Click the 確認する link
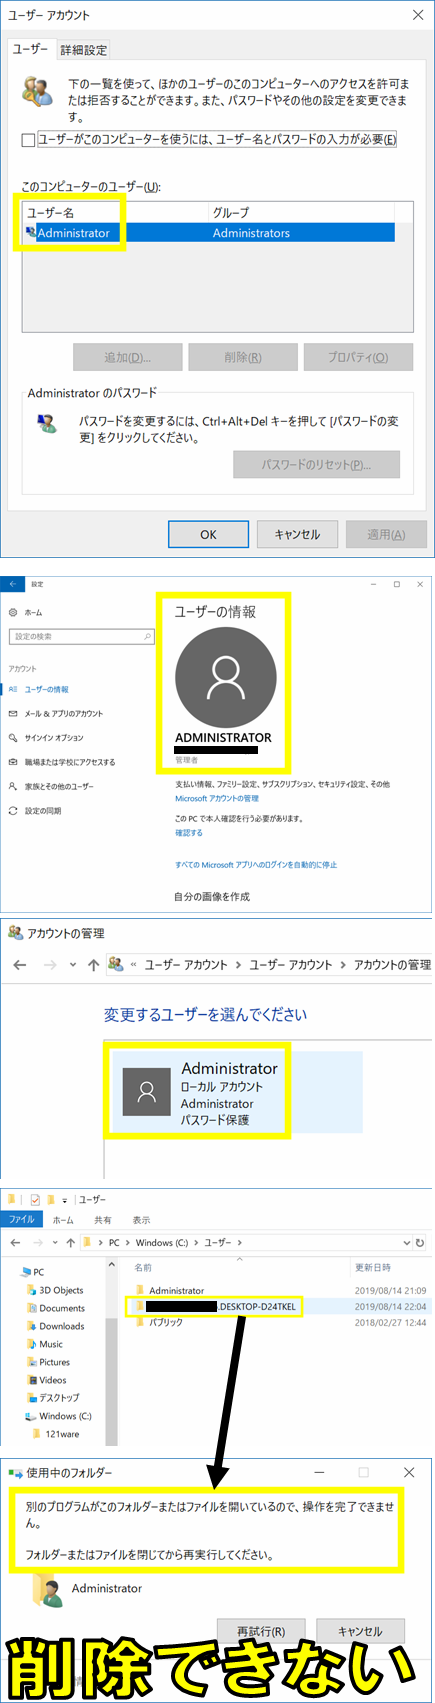435x1703 pixels. (x=189, y=832)
